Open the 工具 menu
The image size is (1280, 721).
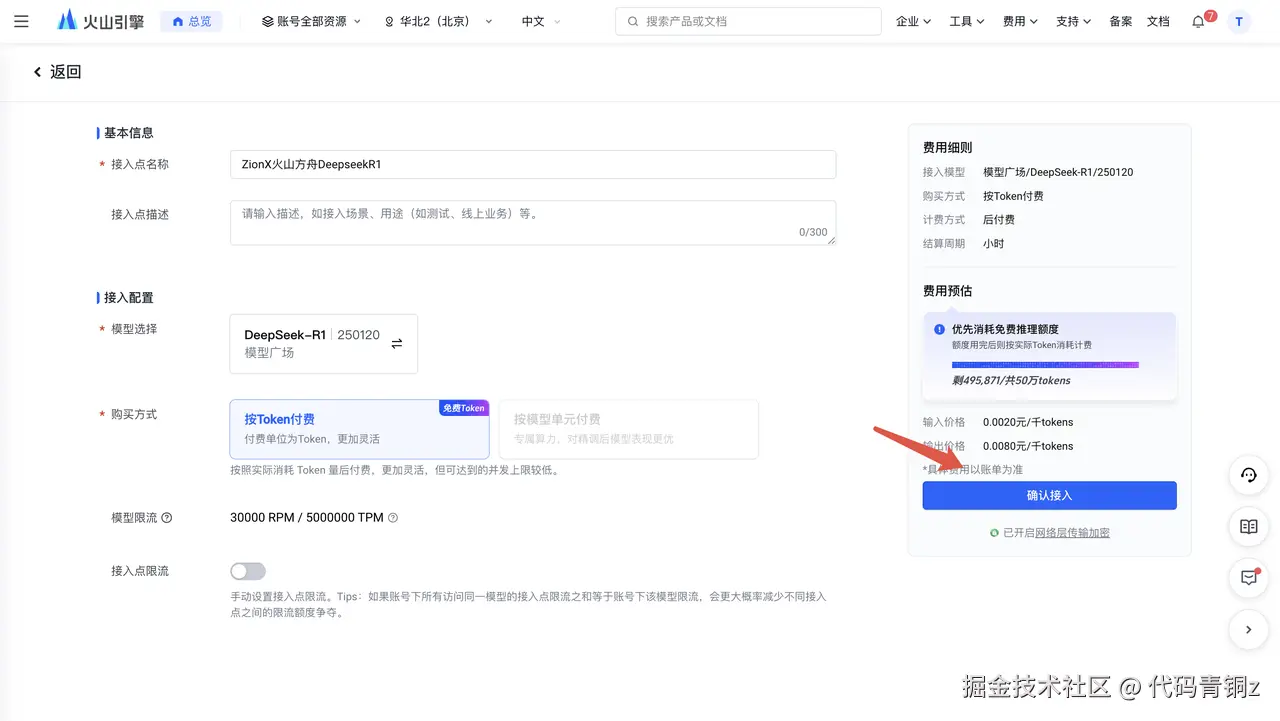coord(967,21)
